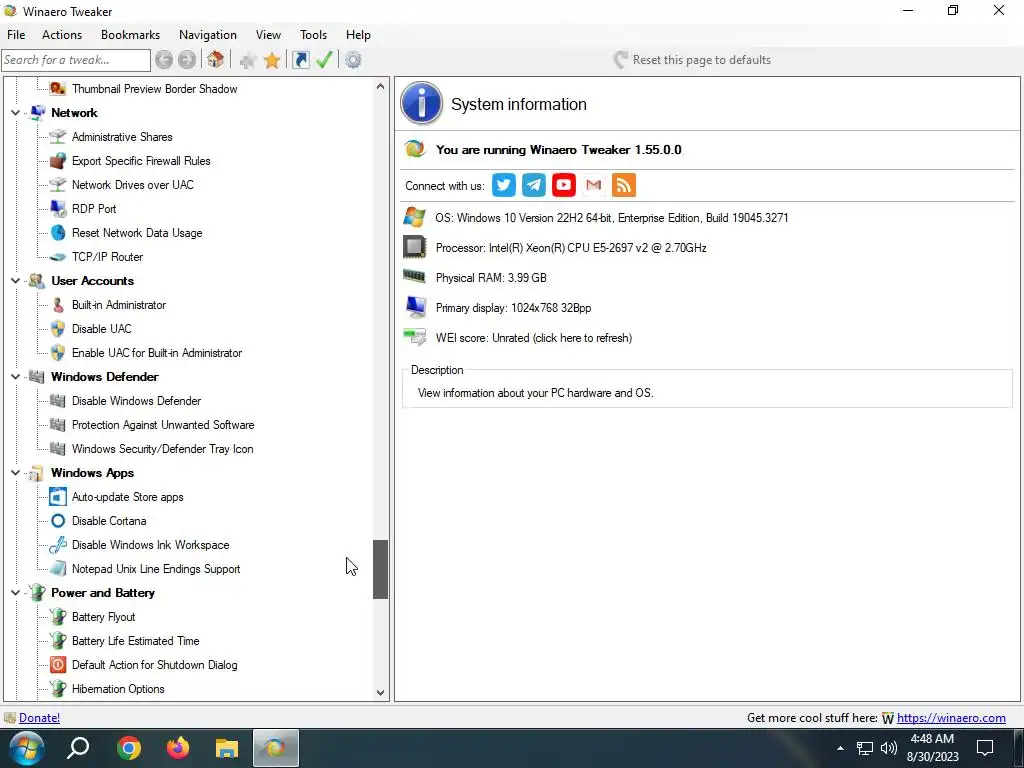The width and height of the screenshot is (1024, 768).
Task: Select Protection Against Unwanted Software
Action: (x=163, y=425)
